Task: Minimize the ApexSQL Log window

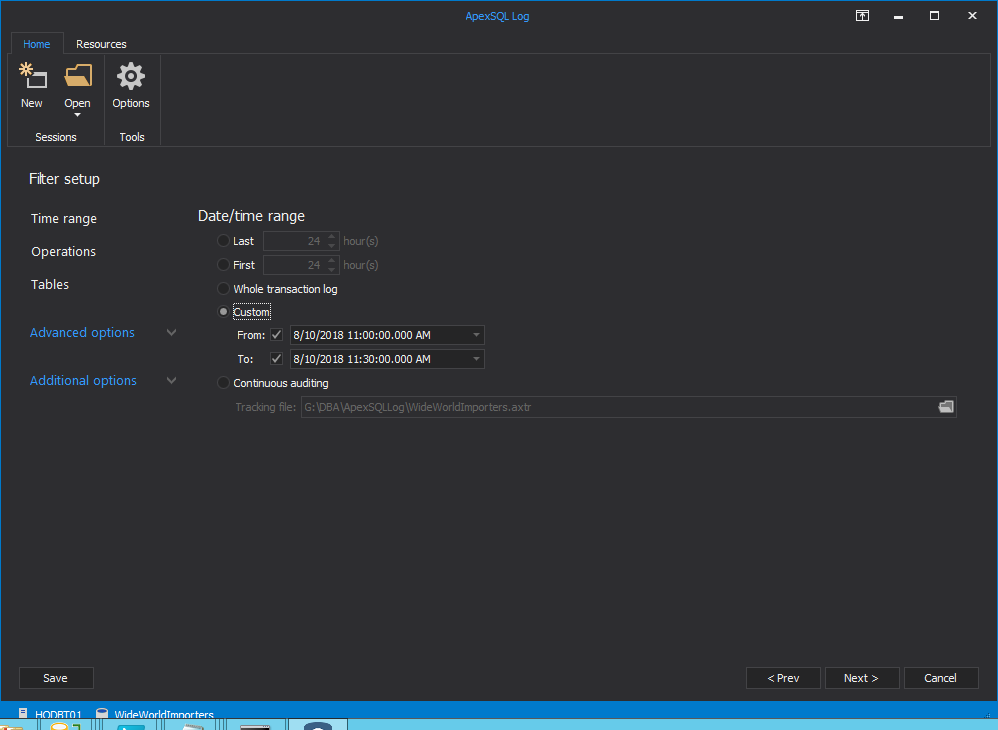Action: 898,16
